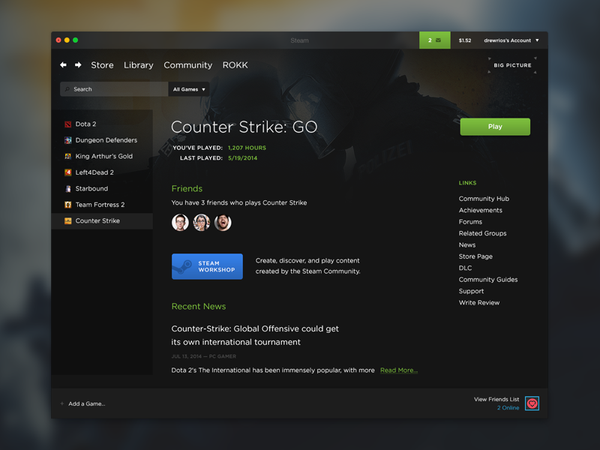The width and height of the screenshot is (600, 450).
Task: Open the Community tab
Action: 188,65
